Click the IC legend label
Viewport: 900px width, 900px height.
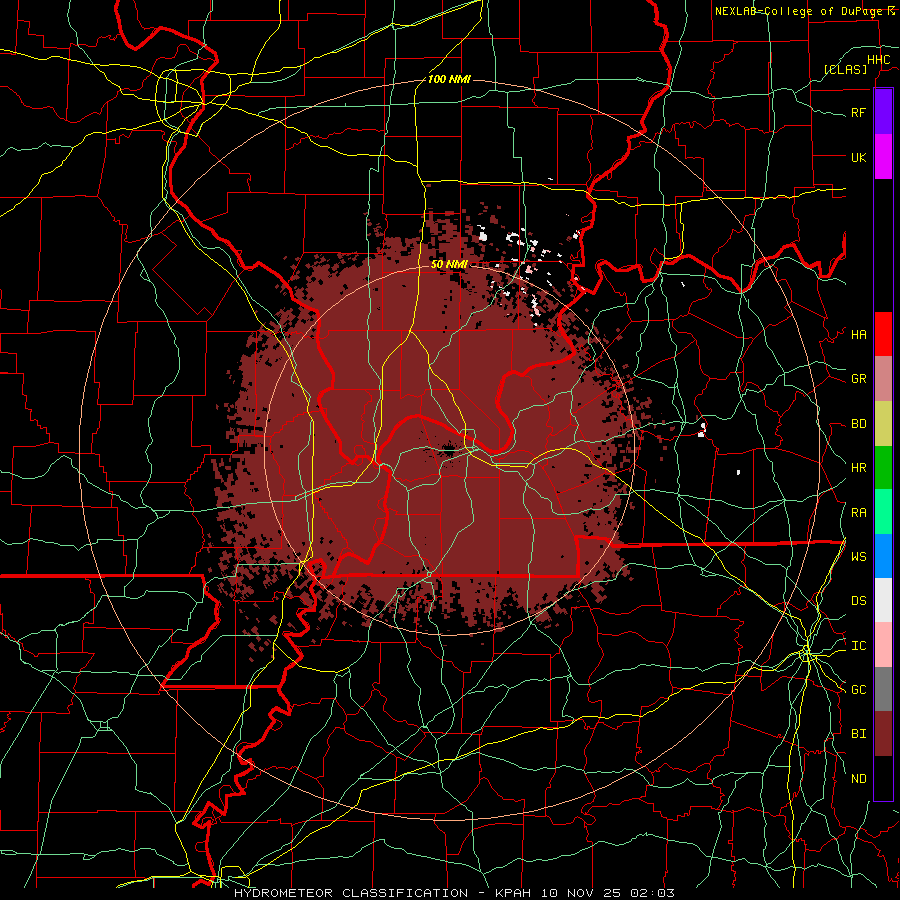pyautogui.click(x=858, y=646)
